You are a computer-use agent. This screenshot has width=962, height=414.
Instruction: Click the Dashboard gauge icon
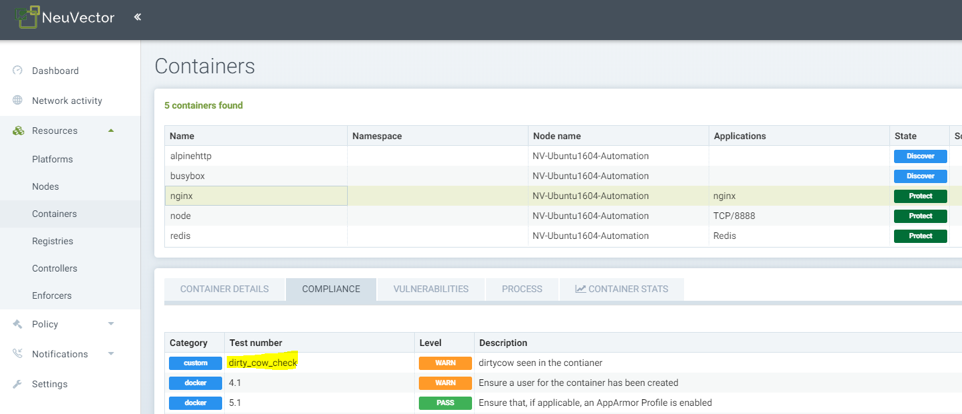coord(17,71)
